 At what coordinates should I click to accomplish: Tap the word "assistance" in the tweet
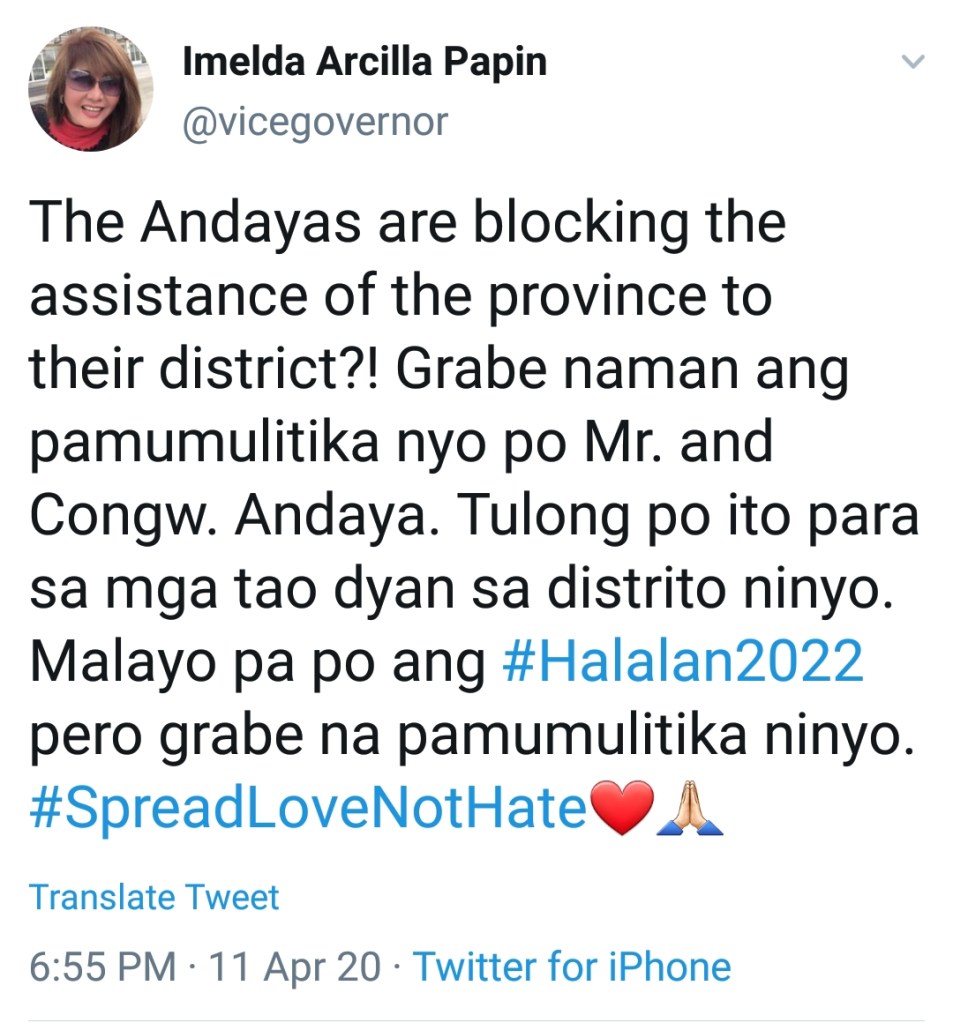(169, 295)
